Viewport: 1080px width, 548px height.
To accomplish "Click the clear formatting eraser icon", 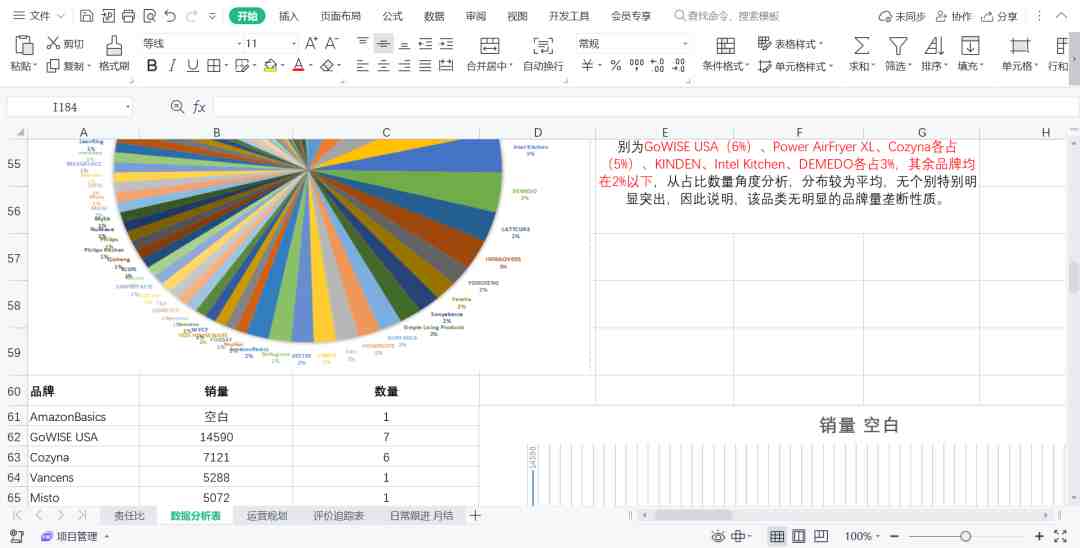I will pyautogui.click(x=327, y=65).
